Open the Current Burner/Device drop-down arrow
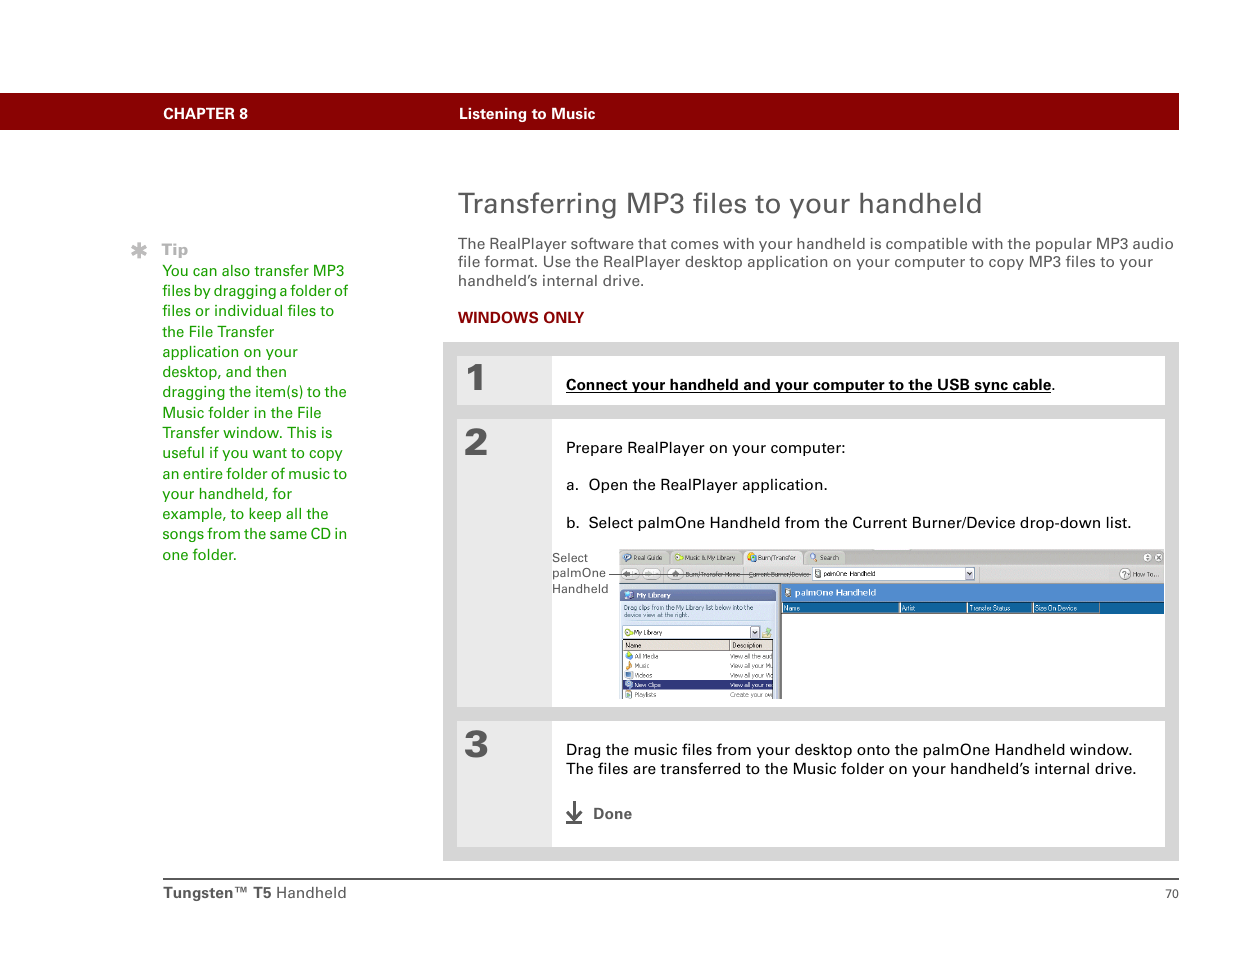1235x954 pixels. tap(969, 574)
